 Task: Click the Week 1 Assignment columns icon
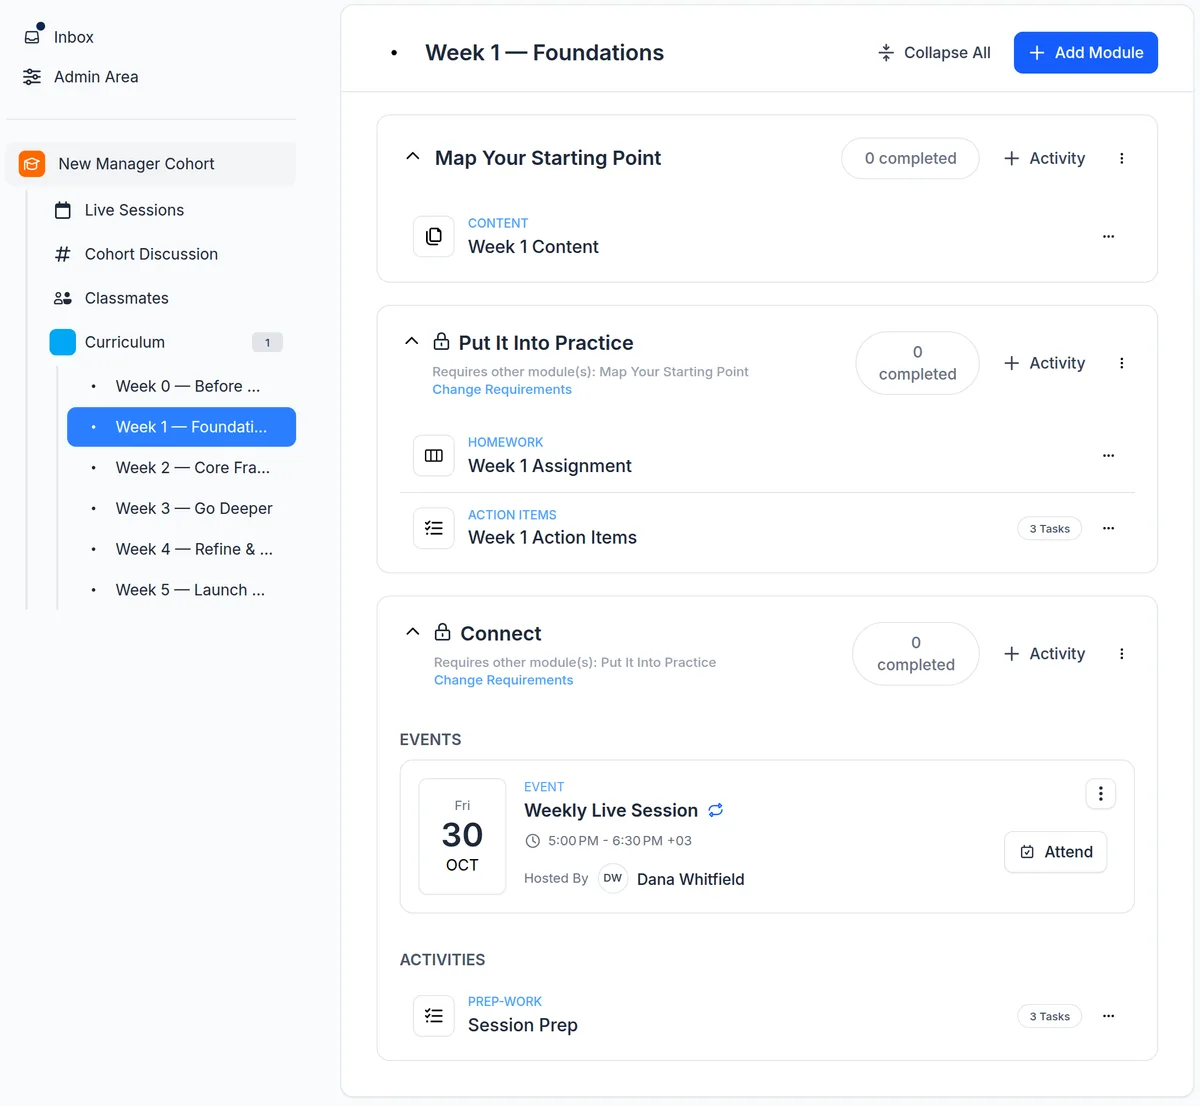point(434,455)
